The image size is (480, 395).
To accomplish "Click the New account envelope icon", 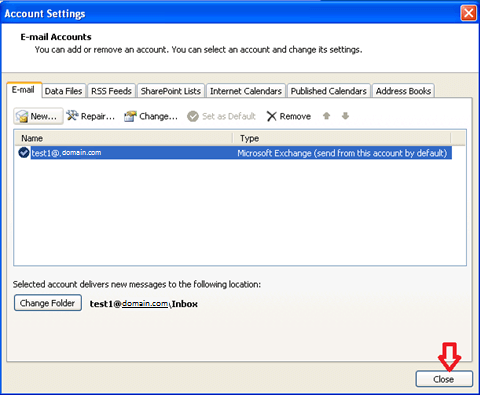I will click(x=22, y=116).
